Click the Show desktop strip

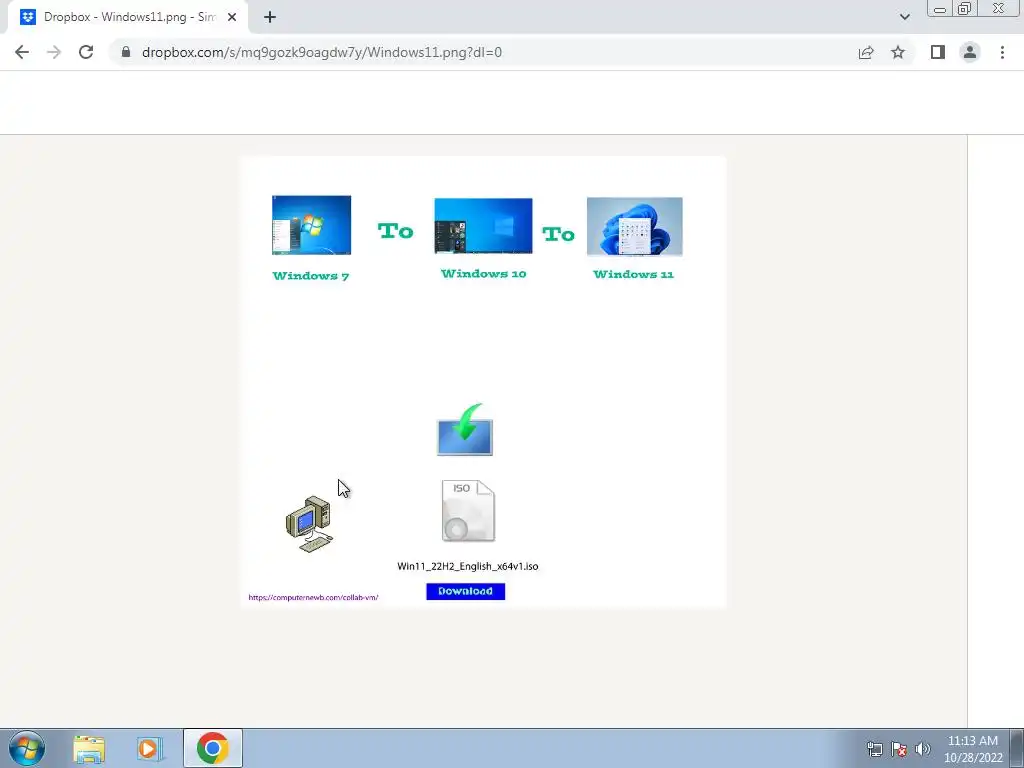point(1017,748)
